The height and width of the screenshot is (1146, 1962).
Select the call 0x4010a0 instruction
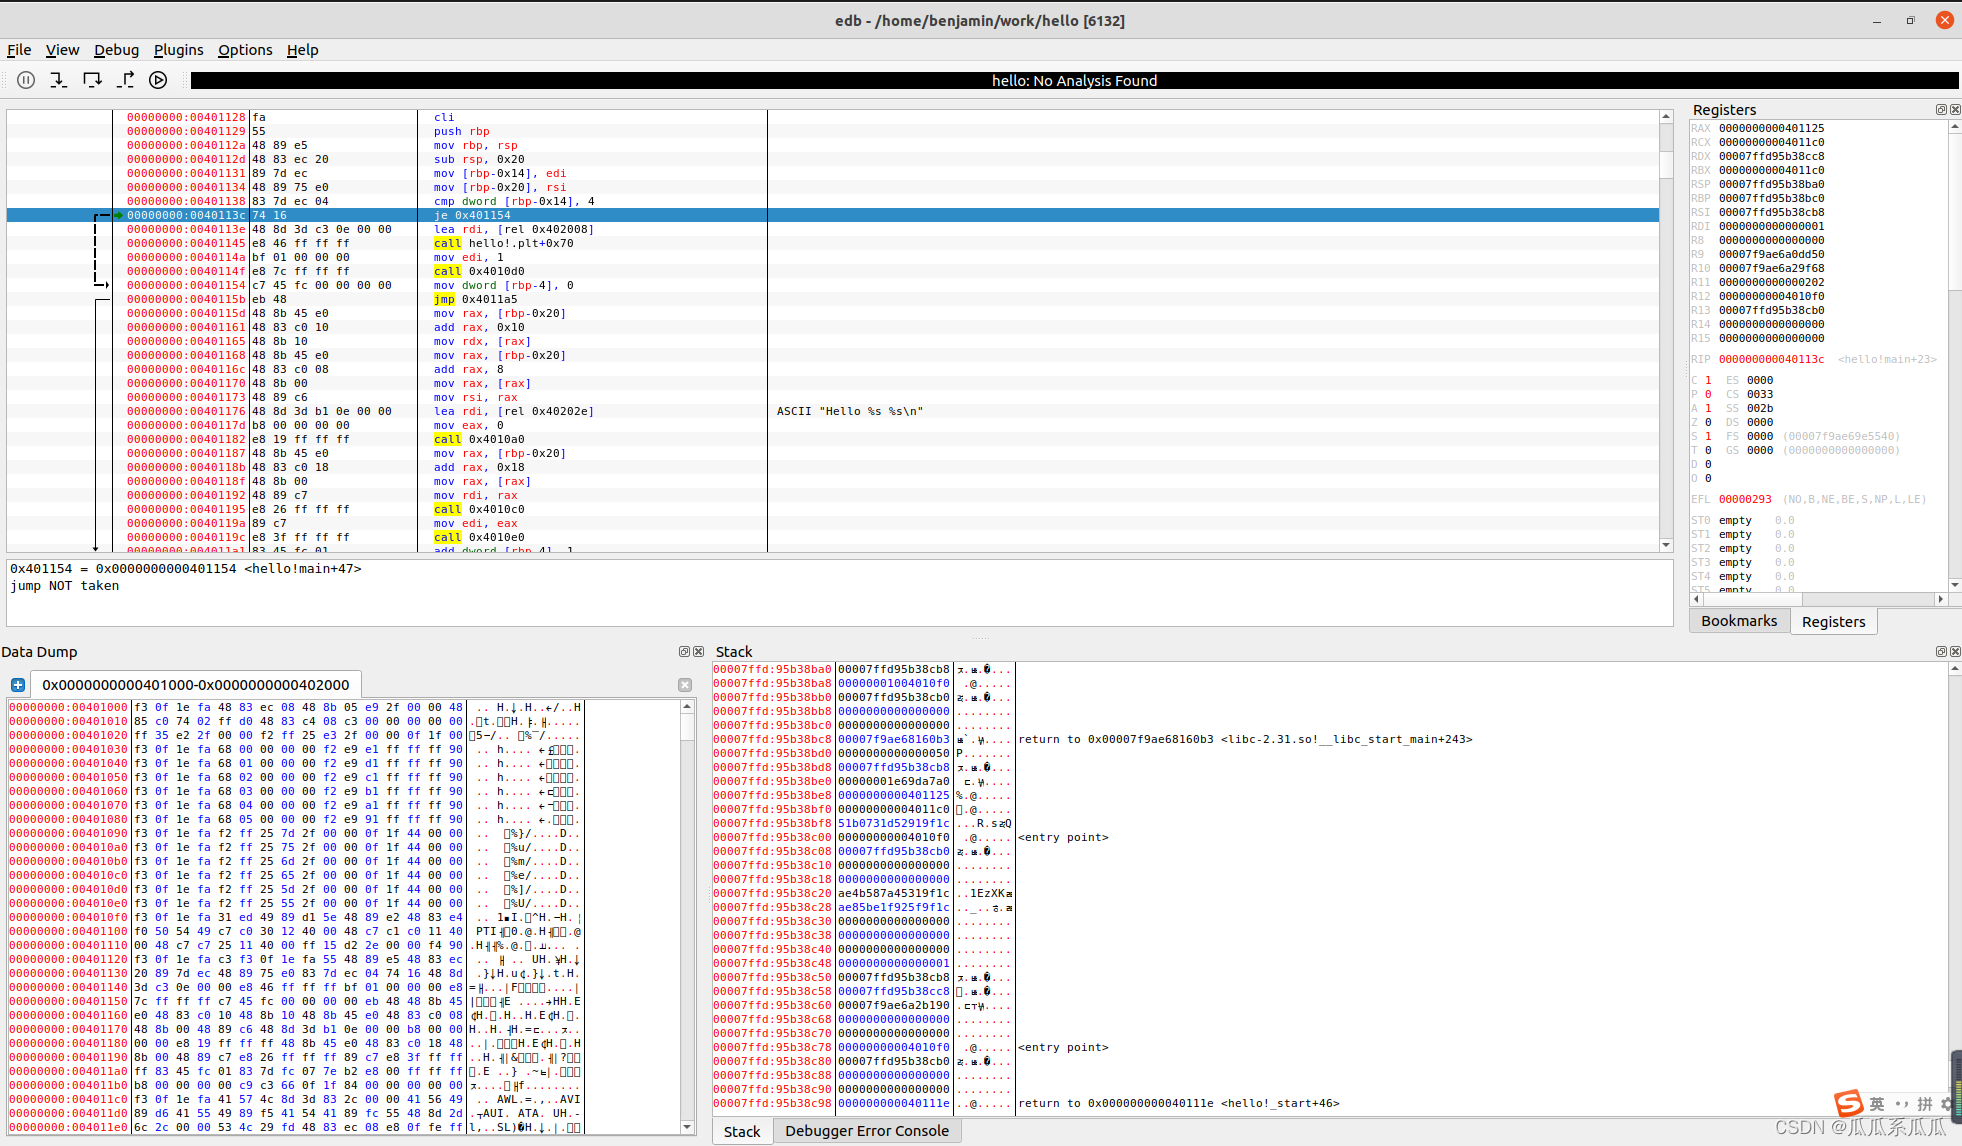(478, 439)
